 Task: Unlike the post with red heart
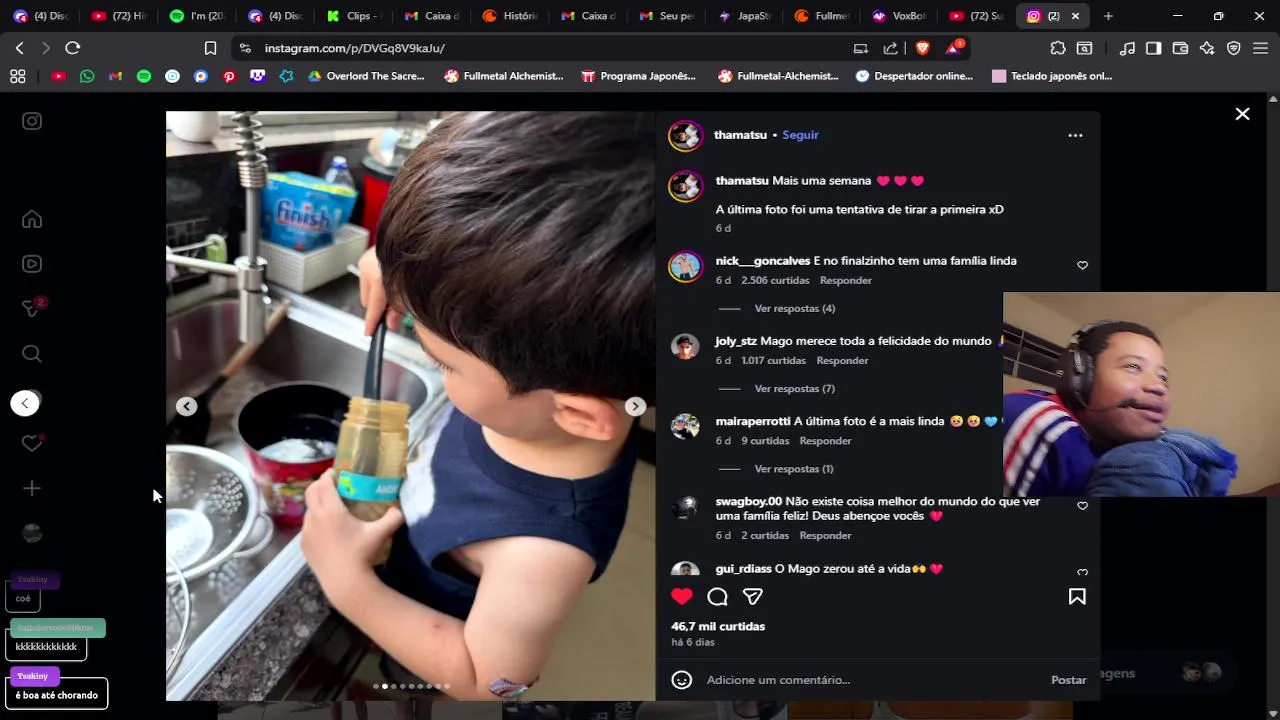[x=682, y=597]
